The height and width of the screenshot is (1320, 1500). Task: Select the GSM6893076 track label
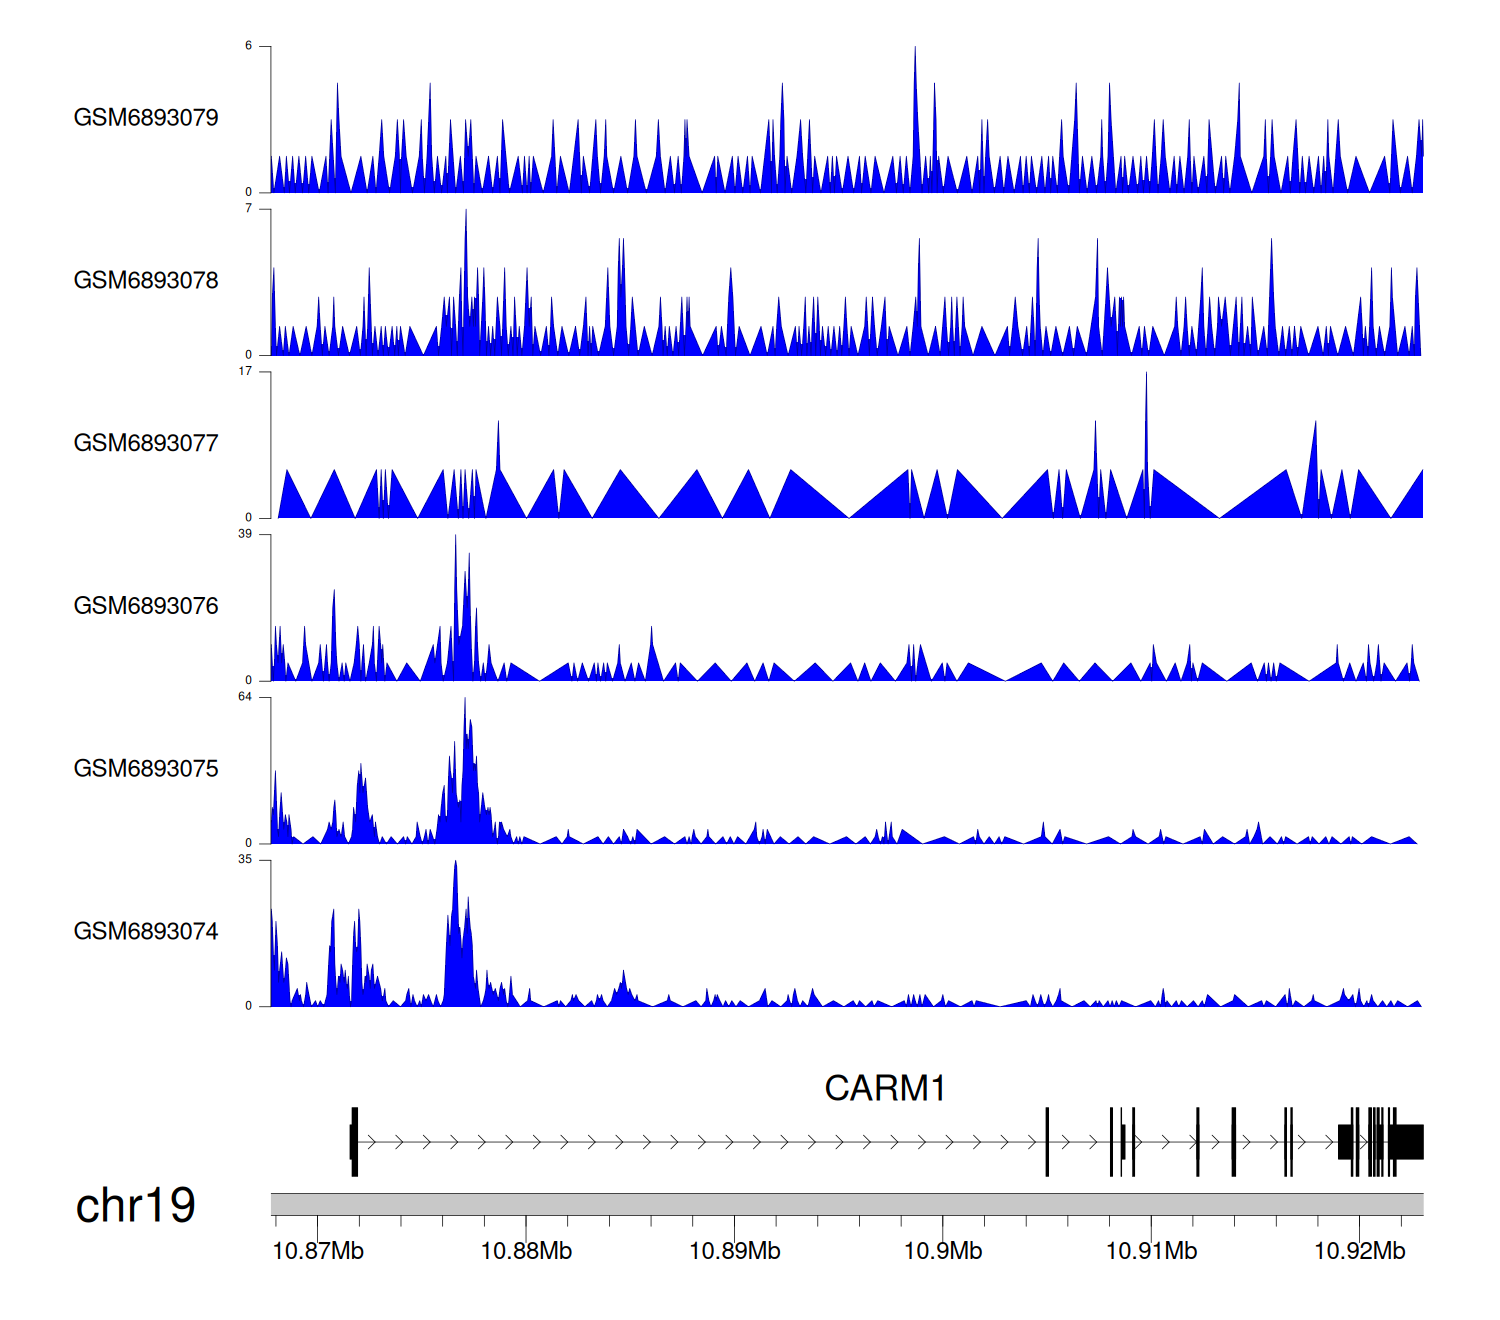(x=146, y=607)
